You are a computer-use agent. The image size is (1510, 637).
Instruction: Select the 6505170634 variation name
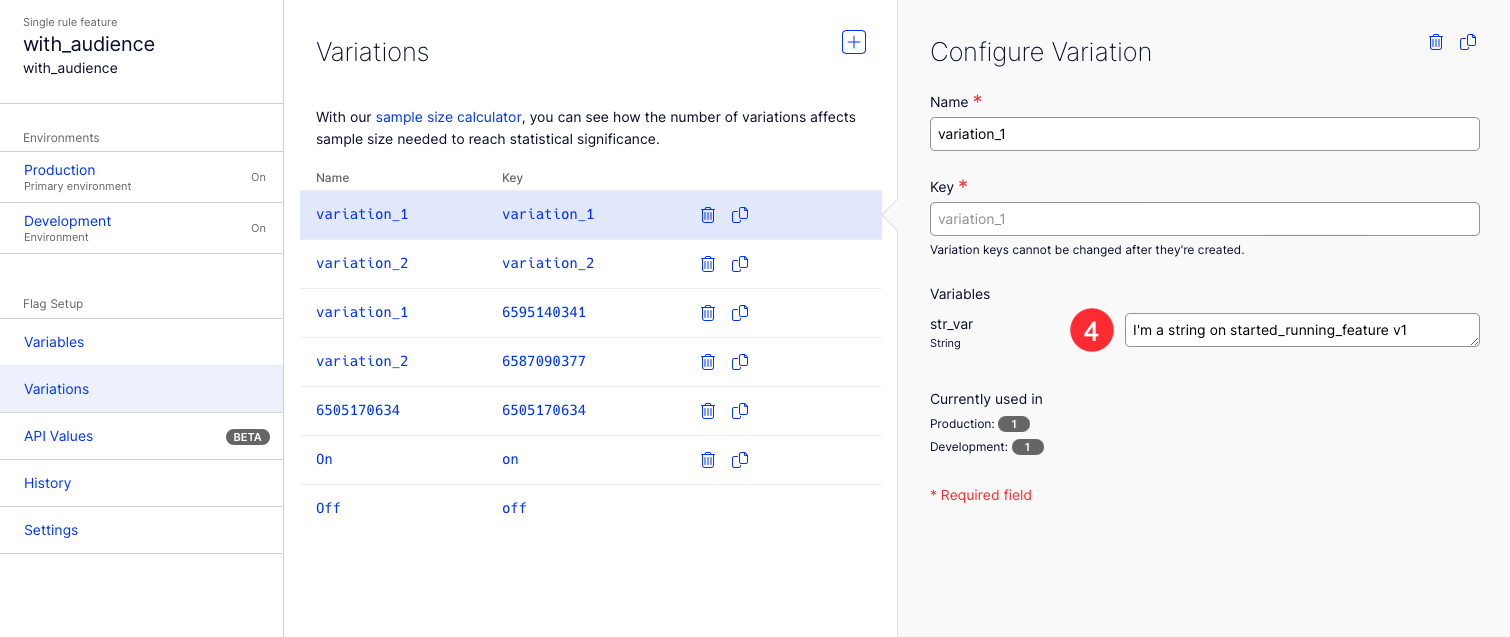pos(358,410)
